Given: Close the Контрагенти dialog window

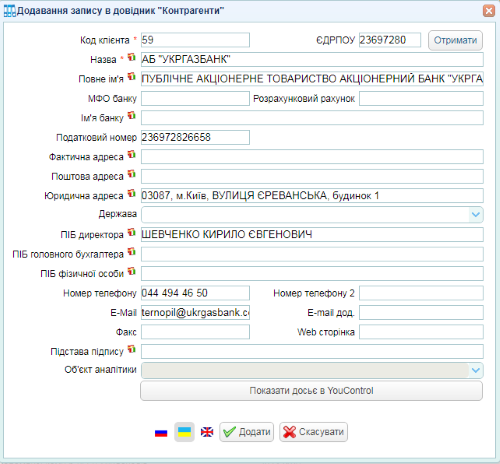Looking at the screenshot, I should point(489,11).
